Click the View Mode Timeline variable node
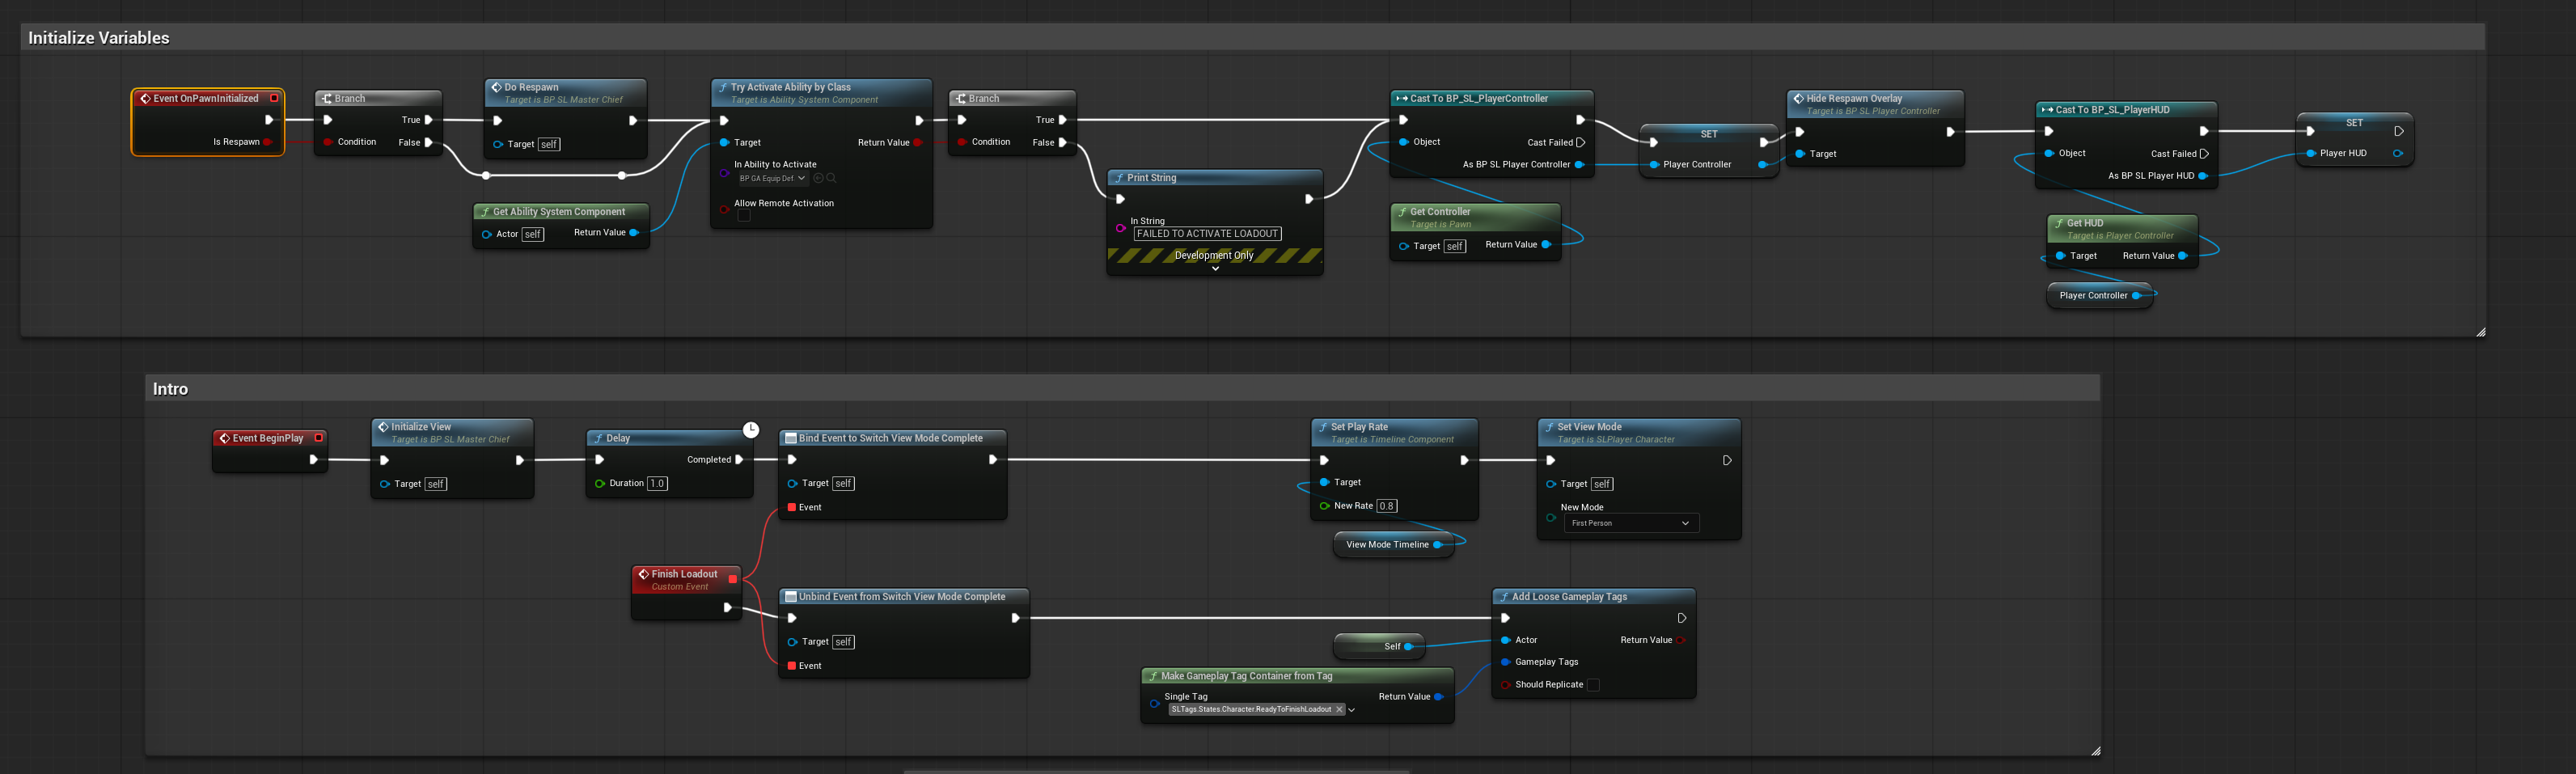The width and height of the screenshot is (2576, 774). pos(1393,545)
